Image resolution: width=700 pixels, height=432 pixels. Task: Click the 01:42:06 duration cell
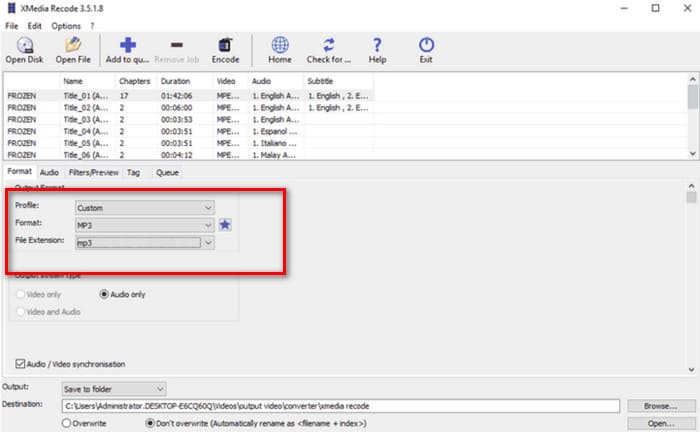click(176, 96)
